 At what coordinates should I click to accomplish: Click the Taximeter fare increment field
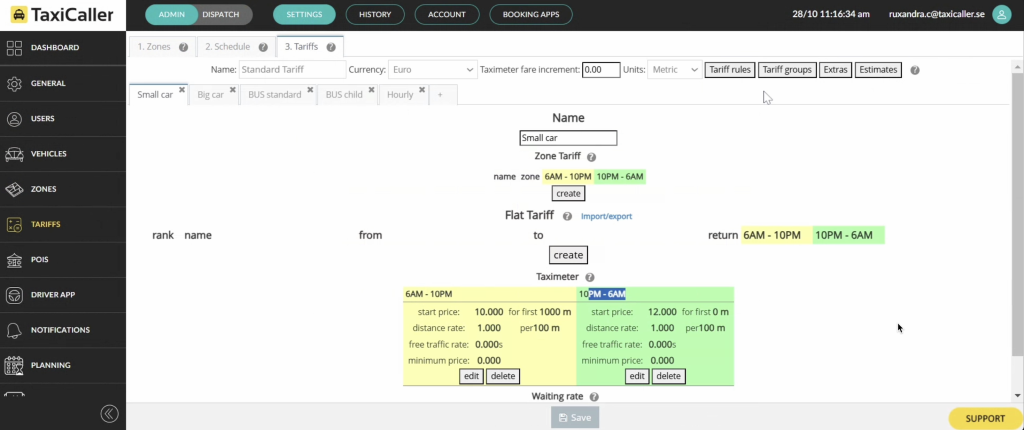pos(601,70)
